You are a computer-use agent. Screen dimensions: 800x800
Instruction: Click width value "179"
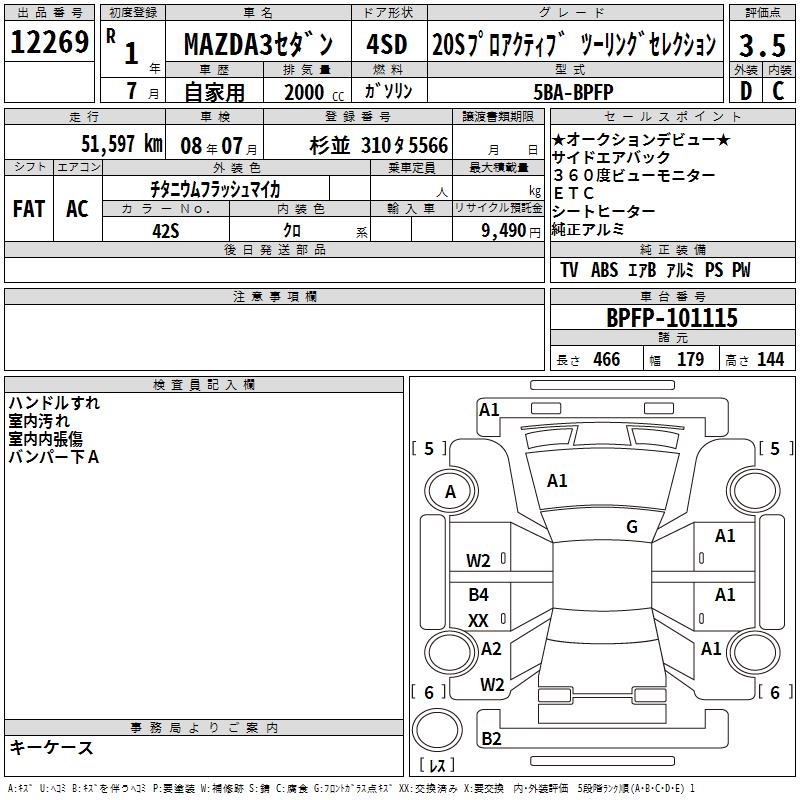coord(690,360)
